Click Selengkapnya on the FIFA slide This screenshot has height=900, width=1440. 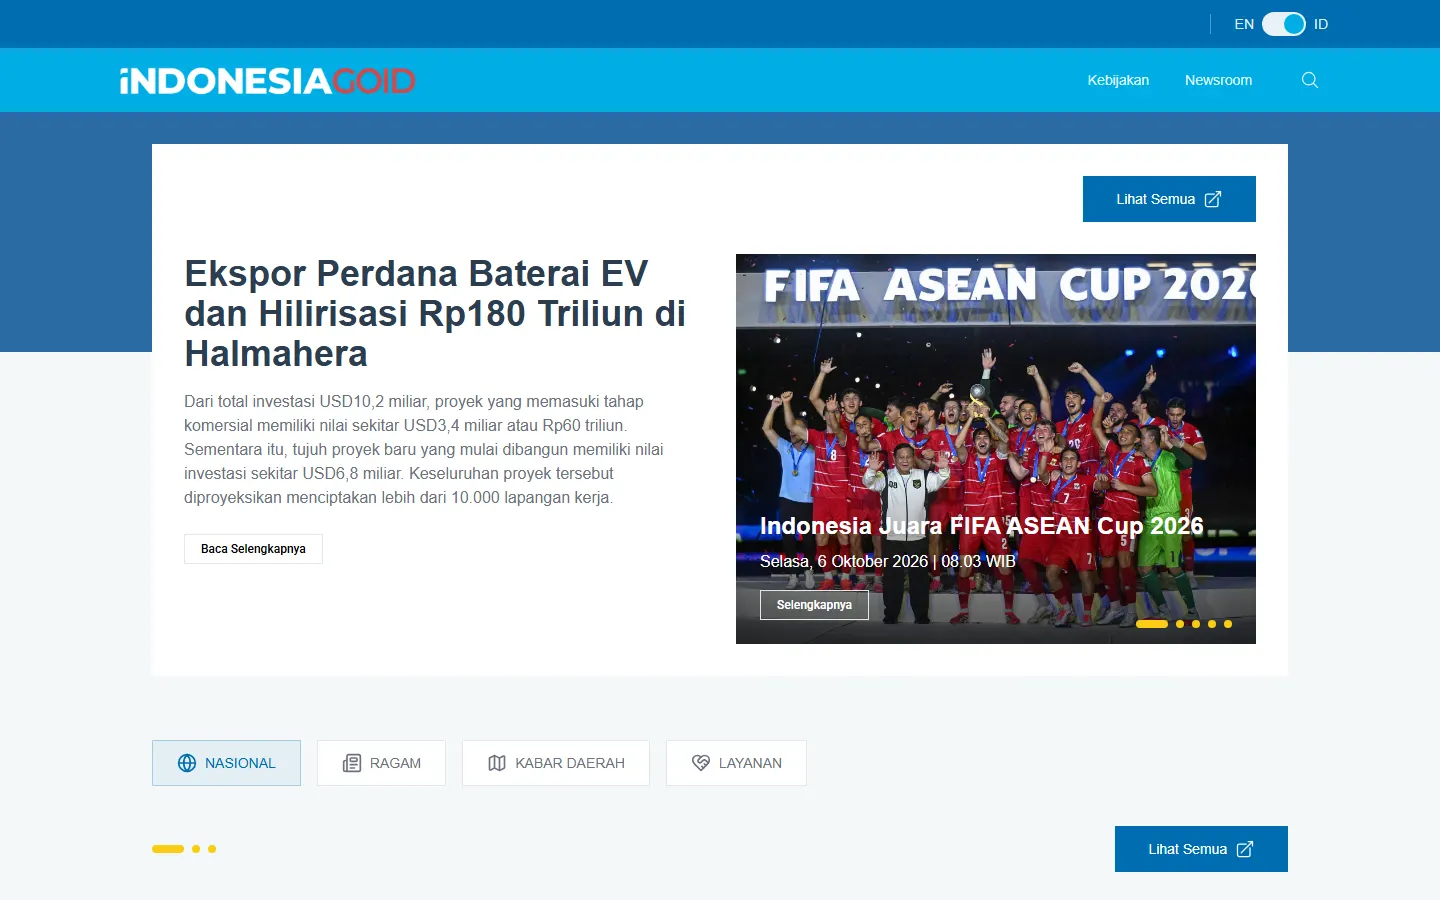coord(814,605)
